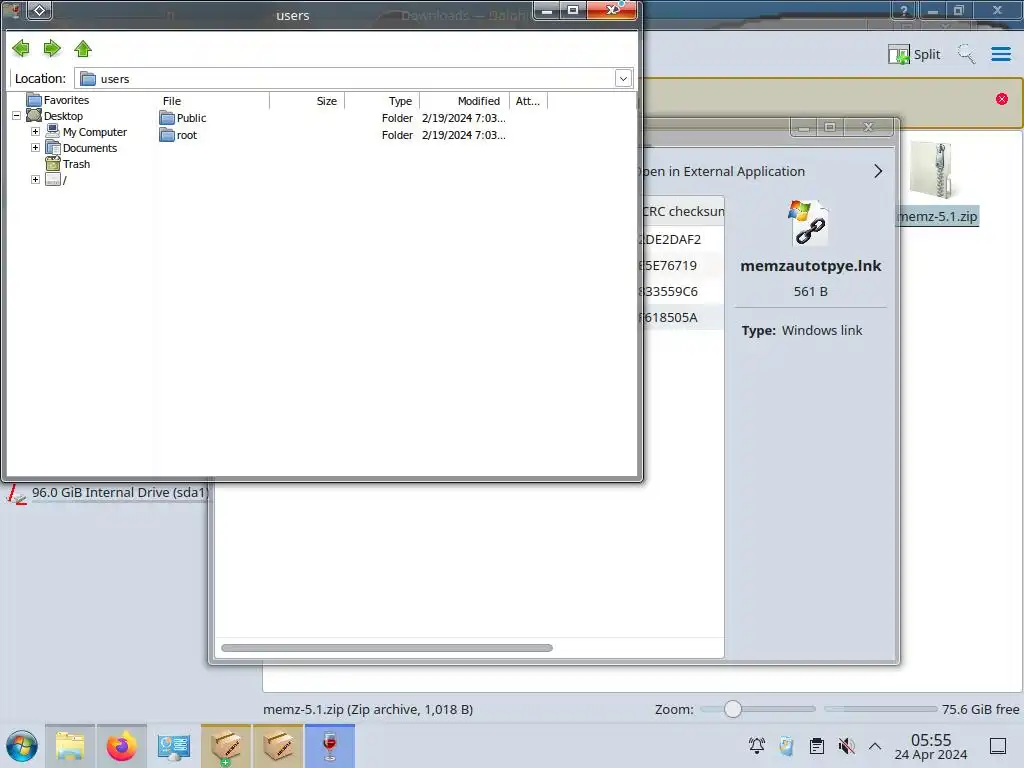Select the checksum row ending 33559C6
The width and height of the screenshot is (1024, 768).
click(682, 292)
